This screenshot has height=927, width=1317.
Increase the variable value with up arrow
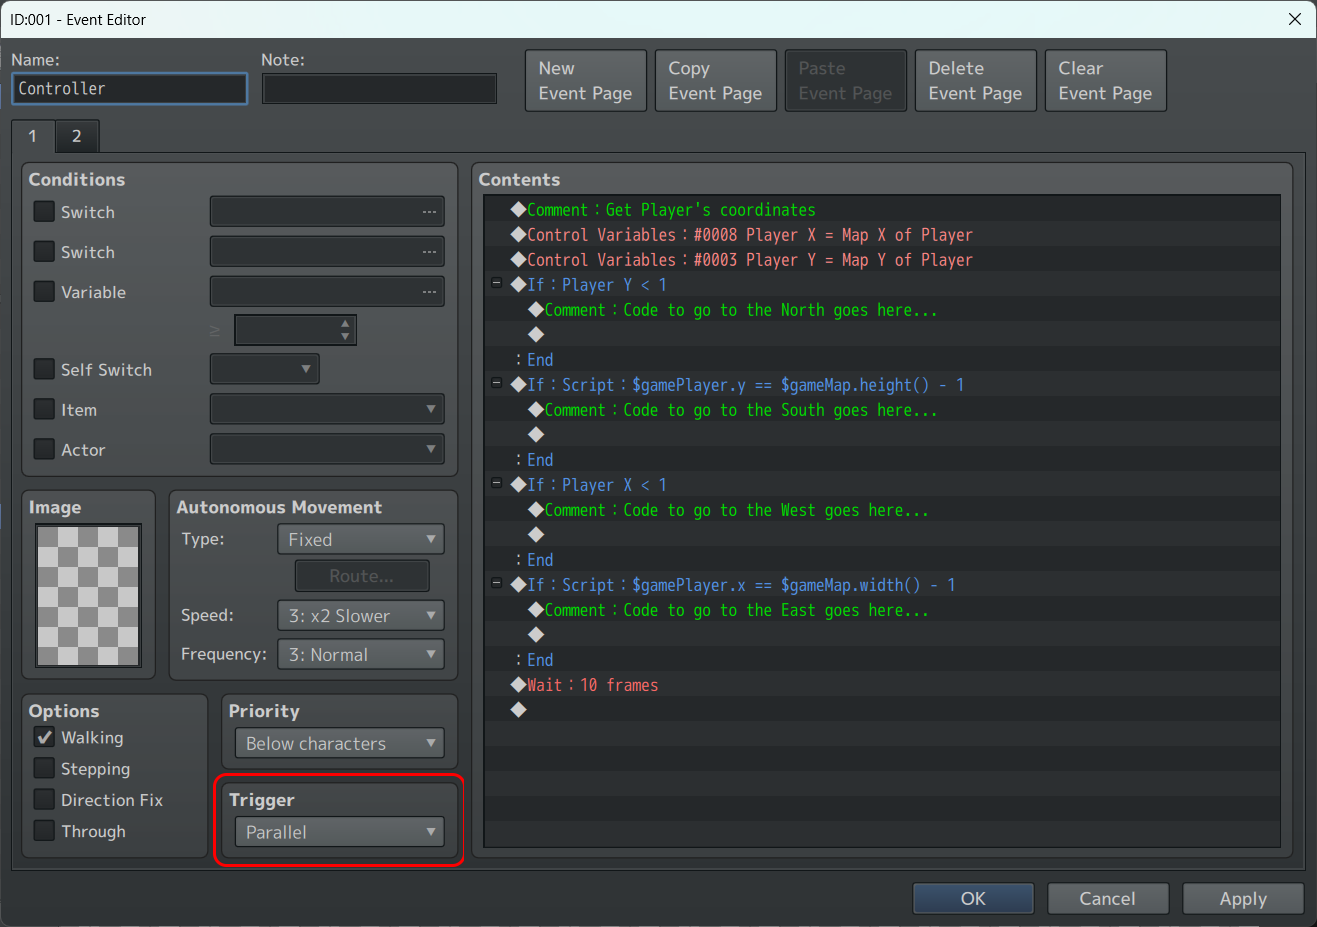point(345,324)
